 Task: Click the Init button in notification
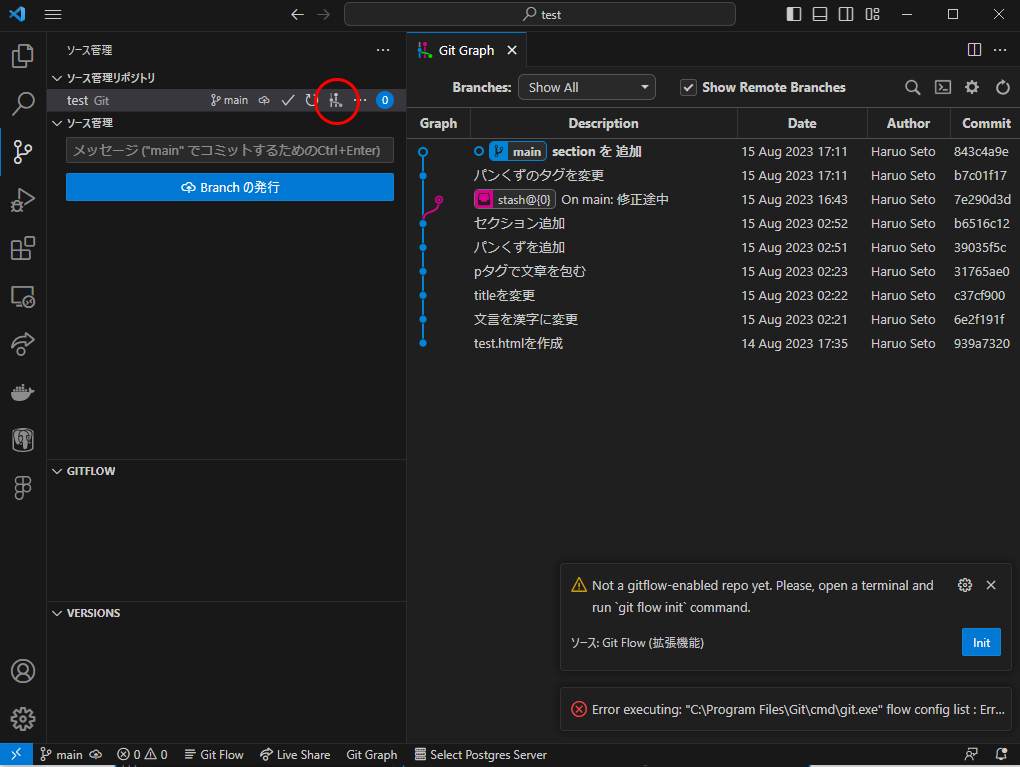coord(981,643)
